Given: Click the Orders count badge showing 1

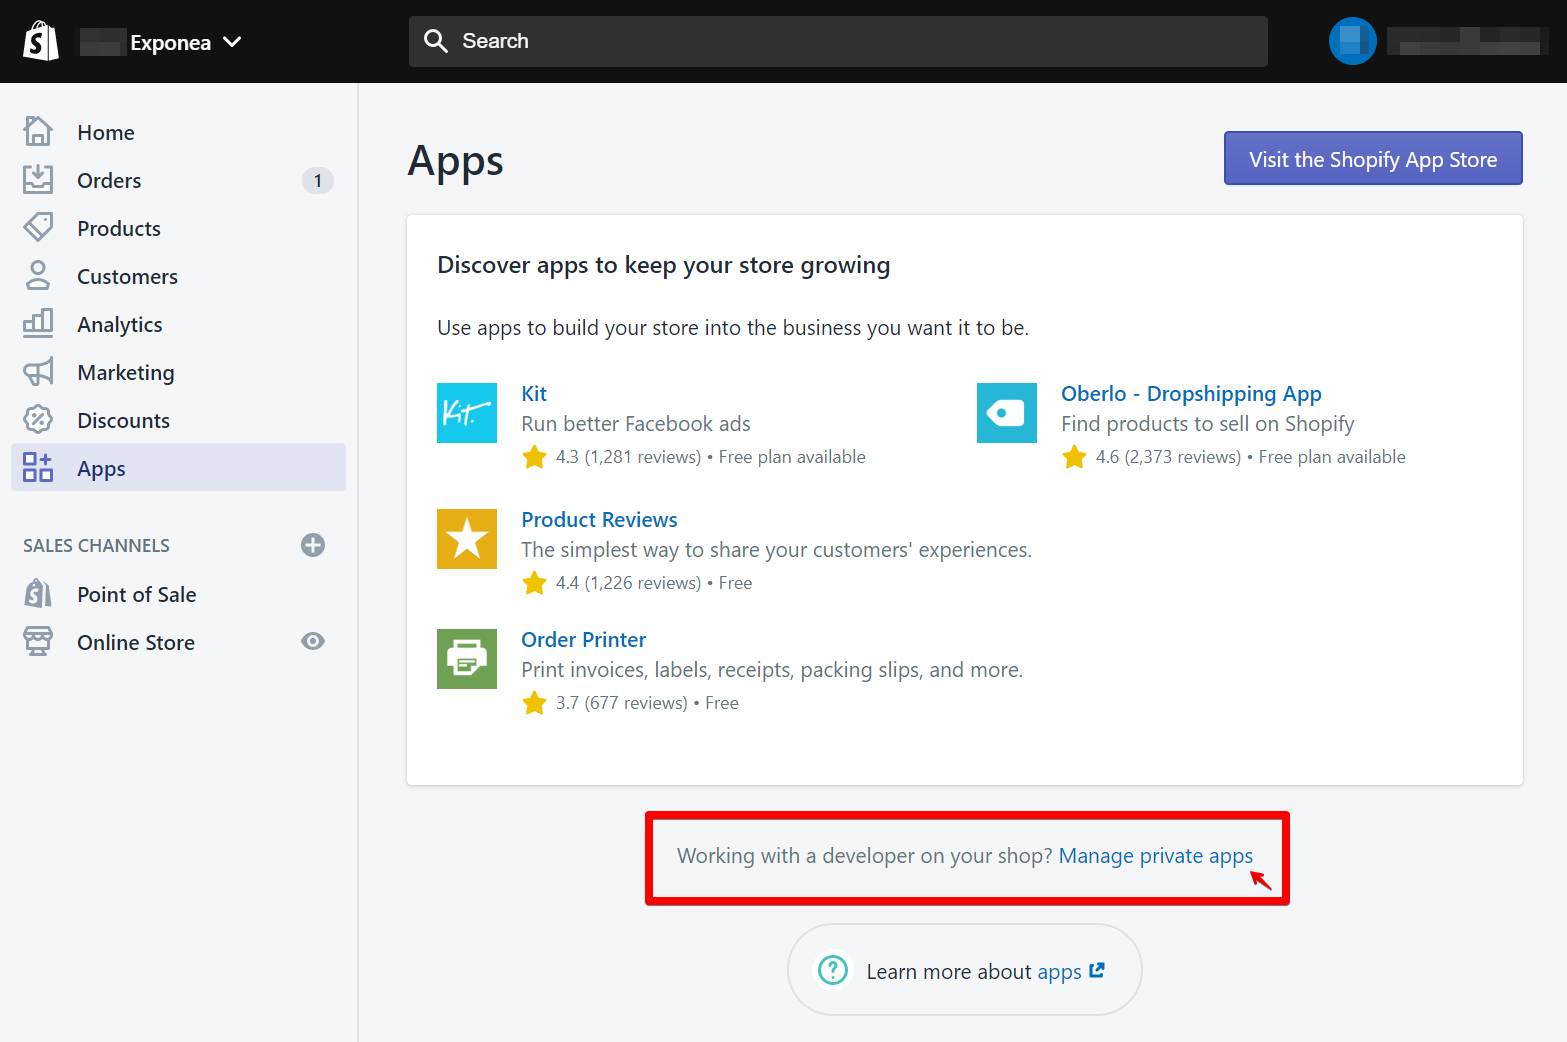Looking at the screenshot, I should (x=318, y=180).
